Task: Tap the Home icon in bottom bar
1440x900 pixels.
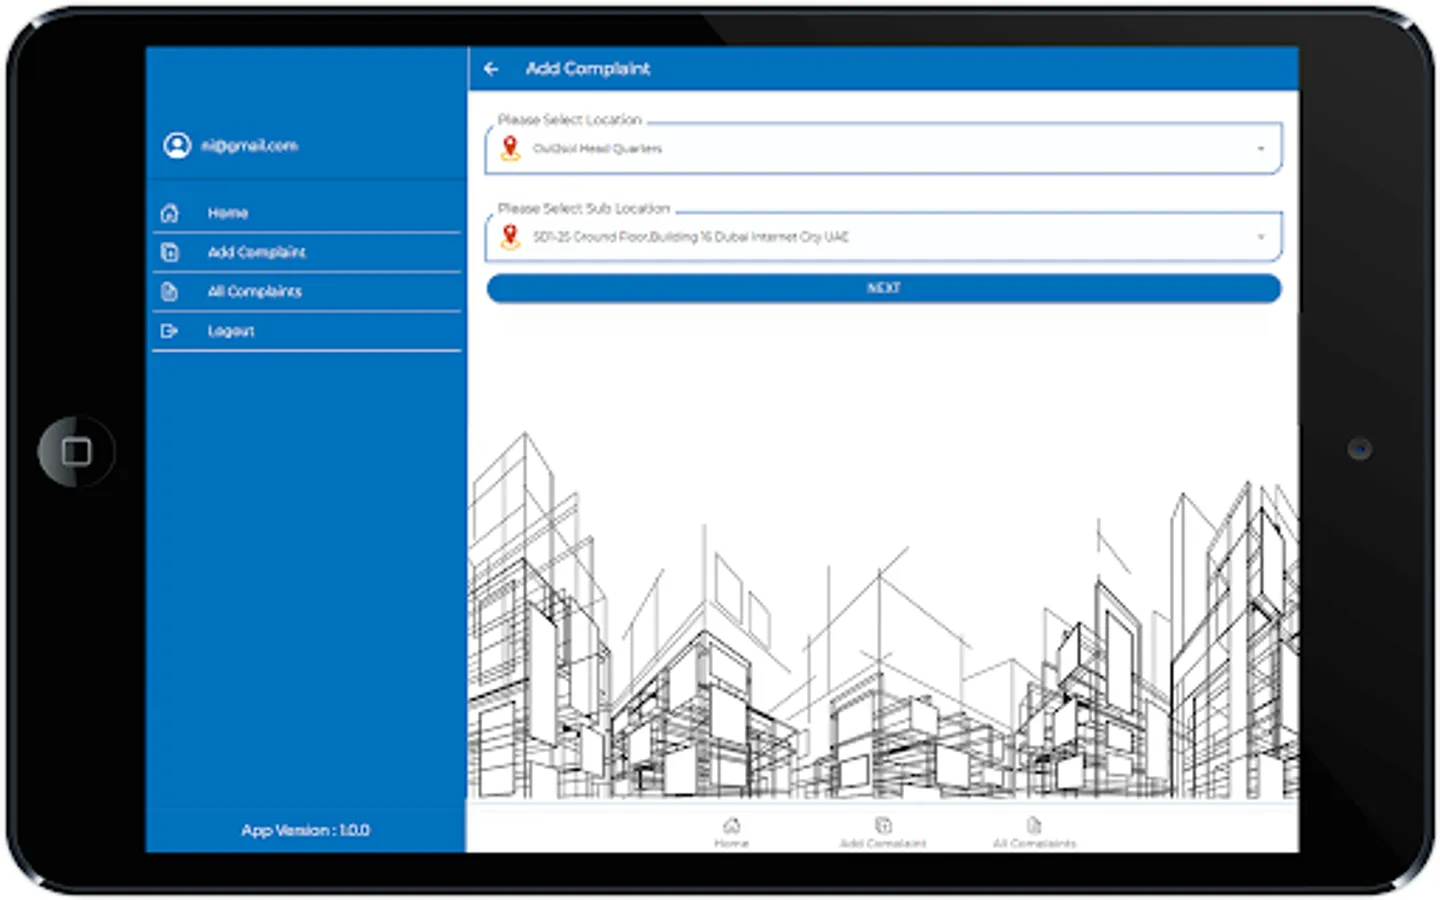Action: click(x=732, y=826)
